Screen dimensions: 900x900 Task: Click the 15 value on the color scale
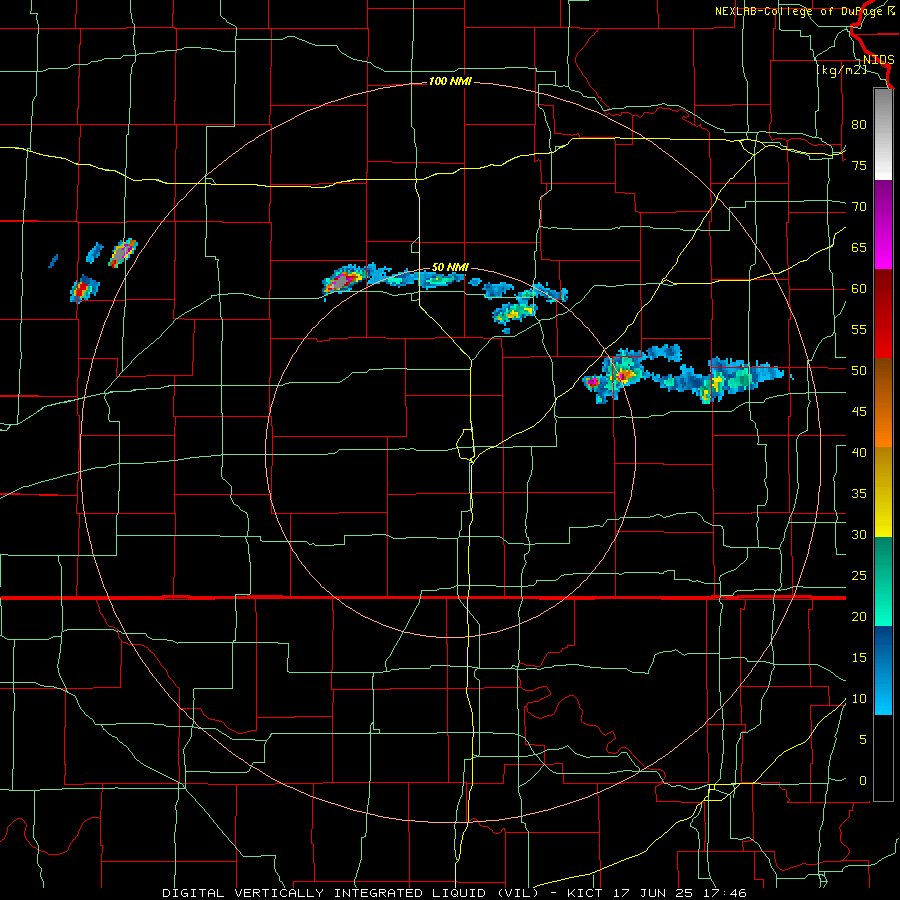[859, 658]
